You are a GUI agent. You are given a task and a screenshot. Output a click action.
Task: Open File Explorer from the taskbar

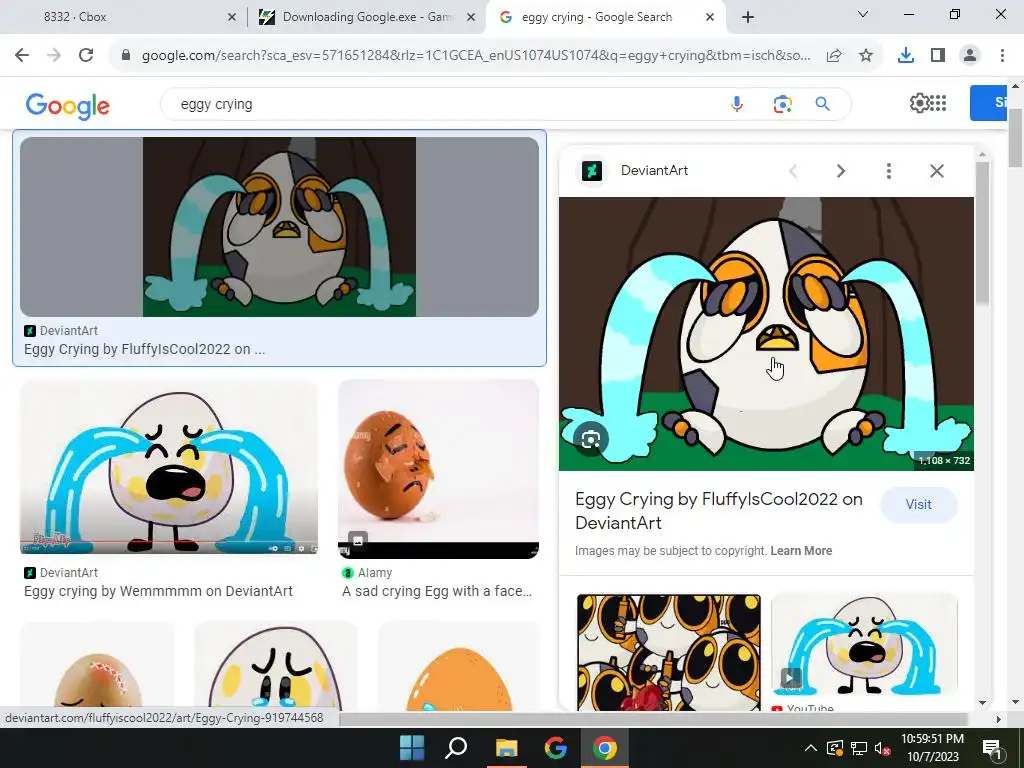click(506, 748)
